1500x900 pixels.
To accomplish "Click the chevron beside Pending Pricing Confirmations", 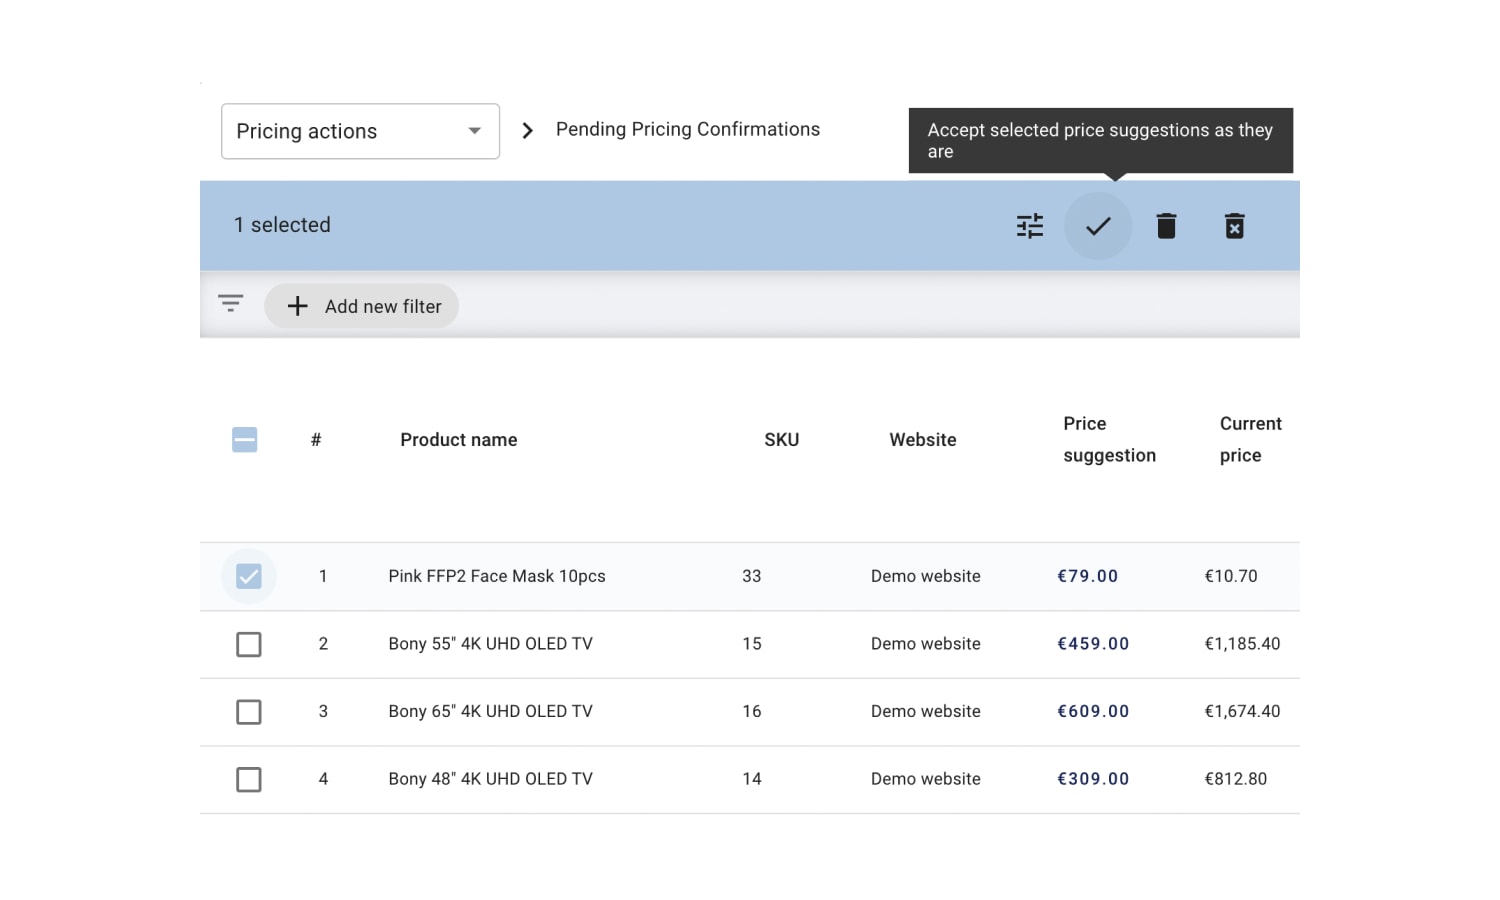I will (x=528, y=131).
